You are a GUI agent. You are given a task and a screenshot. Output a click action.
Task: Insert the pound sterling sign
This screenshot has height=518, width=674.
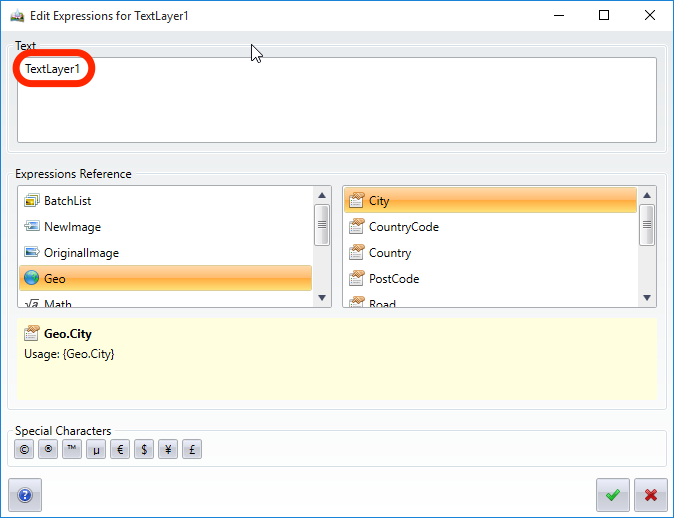point(192,450)
